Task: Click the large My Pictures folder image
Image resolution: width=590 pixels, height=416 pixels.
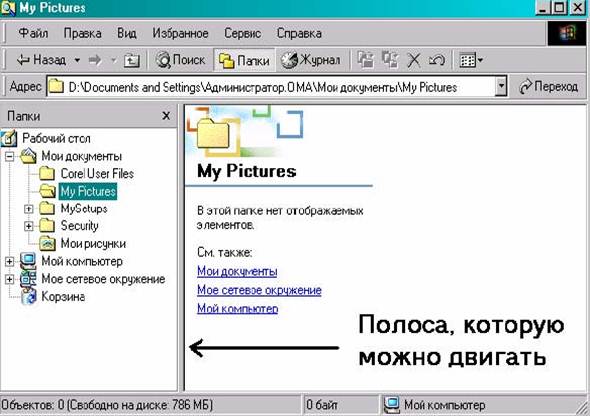Action: pos(213,133)
